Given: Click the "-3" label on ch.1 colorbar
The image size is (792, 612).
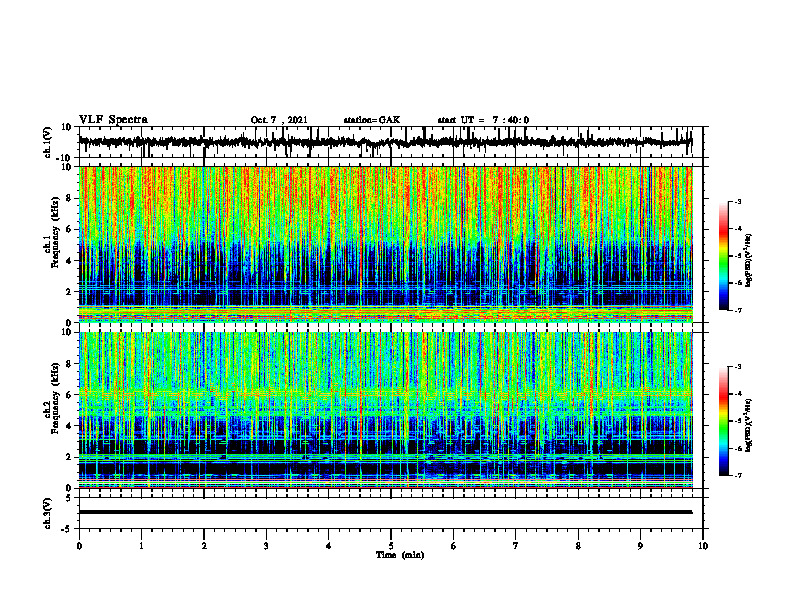Looking at the screenshot, I should (x=737, y=201).
